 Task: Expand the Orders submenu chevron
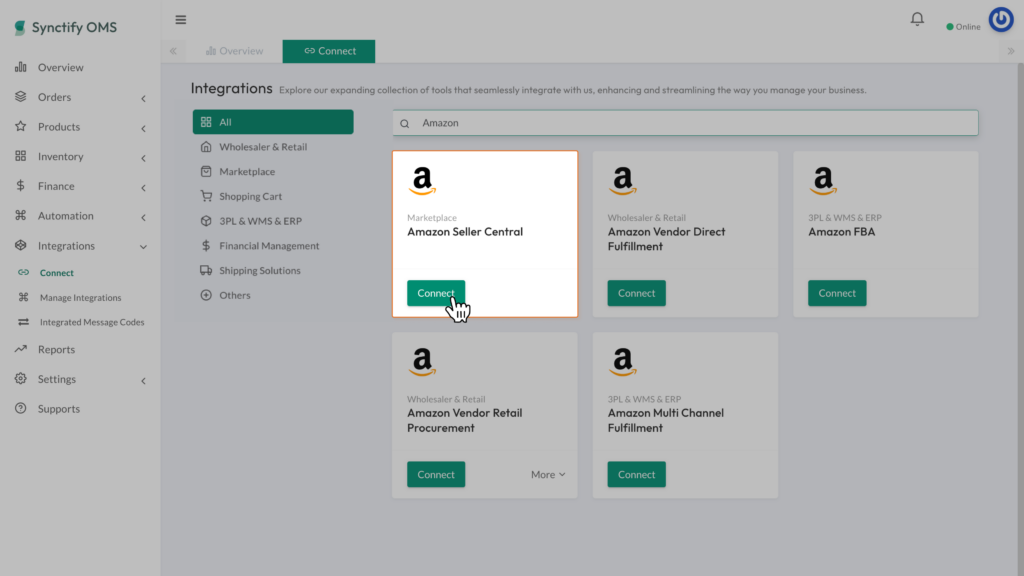(x=143, y=99)
